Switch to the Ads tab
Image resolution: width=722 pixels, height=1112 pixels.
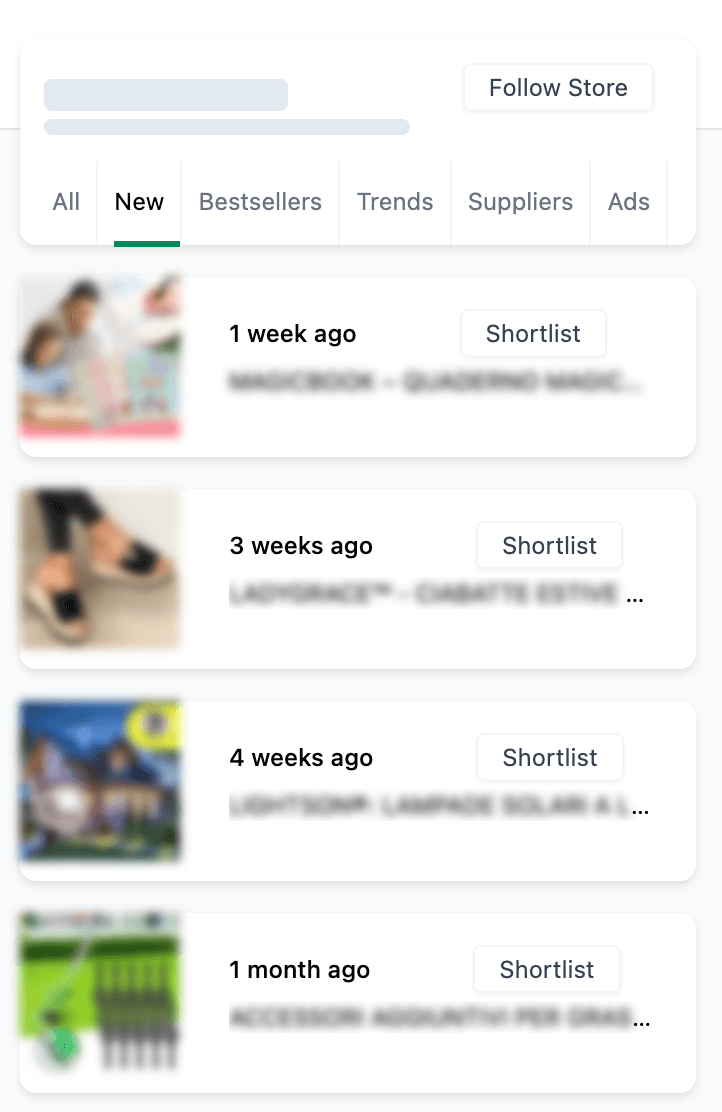pos(629,202)
